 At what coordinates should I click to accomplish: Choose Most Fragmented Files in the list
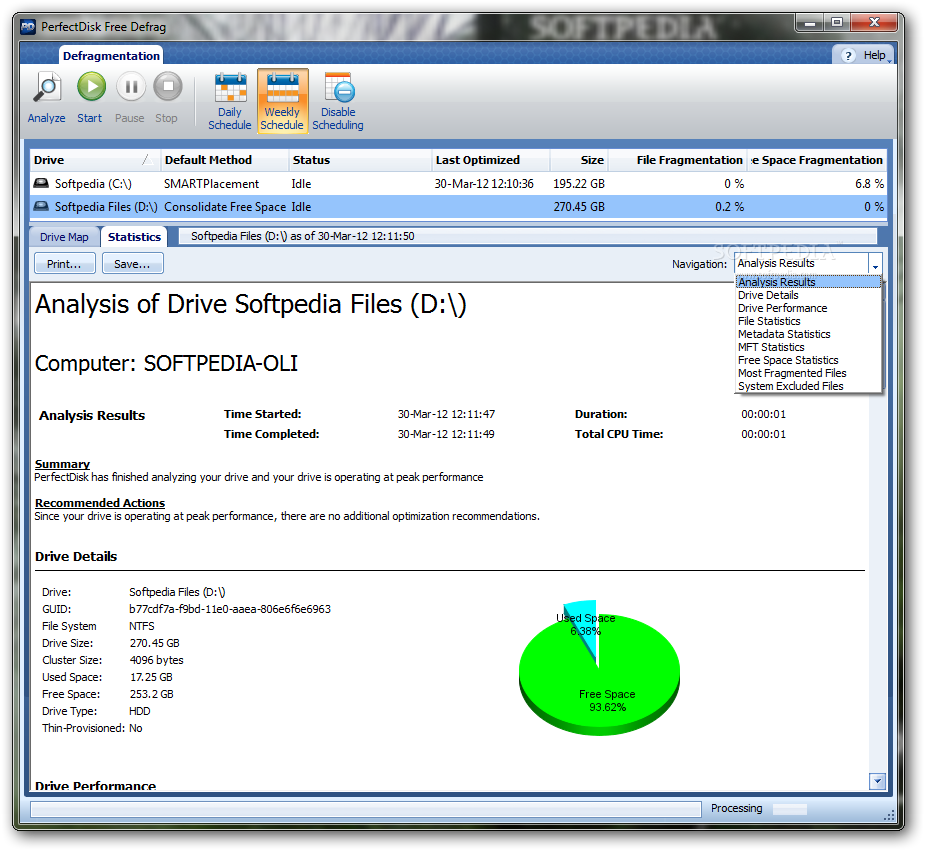808,373
